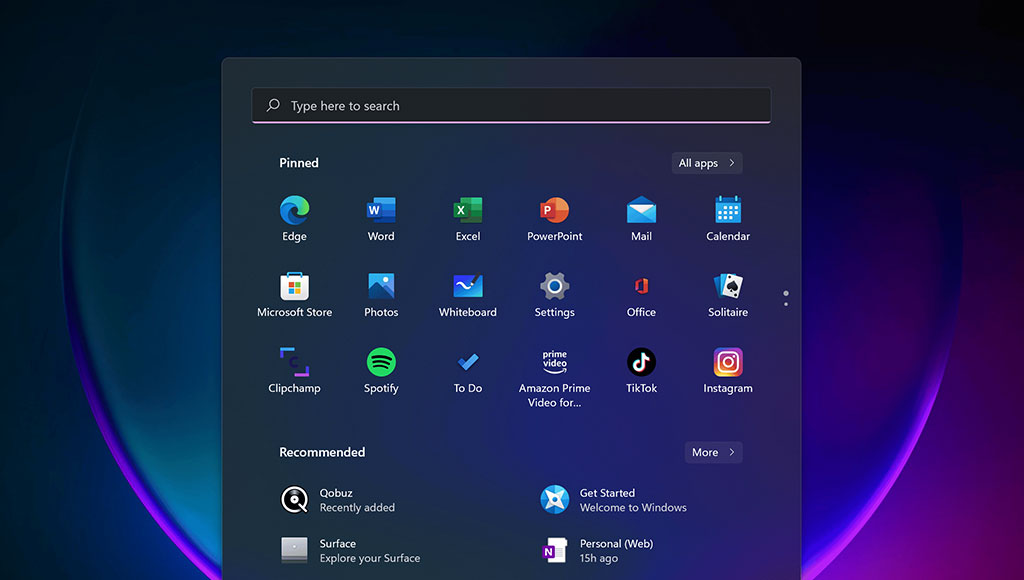Open the Excel app icon

(x=468, y=211)
